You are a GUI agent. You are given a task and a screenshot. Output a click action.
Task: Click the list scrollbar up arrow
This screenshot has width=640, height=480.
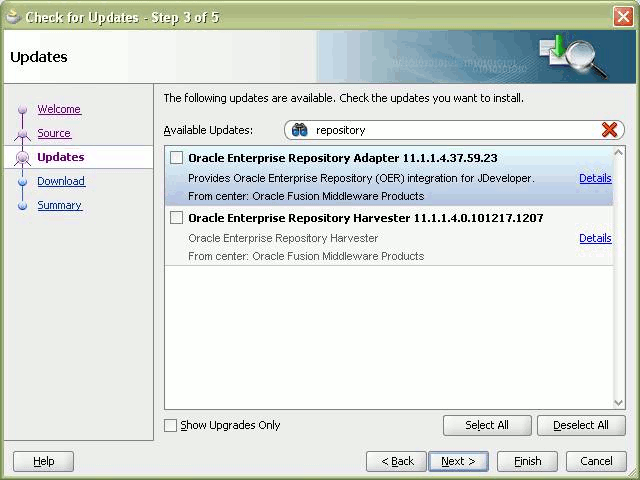point(618,153)
